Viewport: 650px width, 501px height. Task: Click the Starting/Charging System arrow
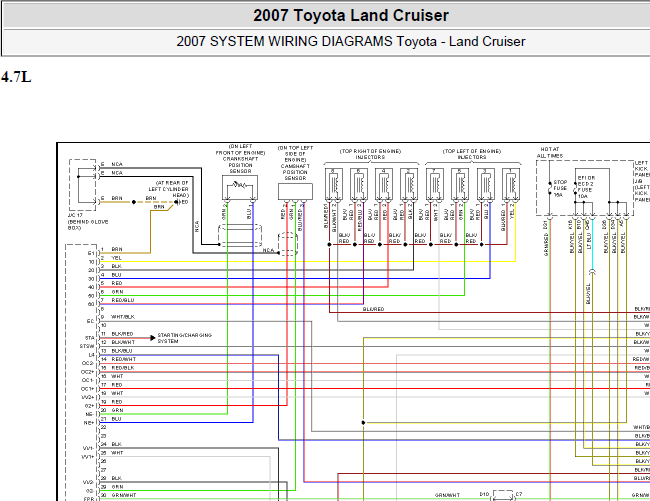[153, 338]
